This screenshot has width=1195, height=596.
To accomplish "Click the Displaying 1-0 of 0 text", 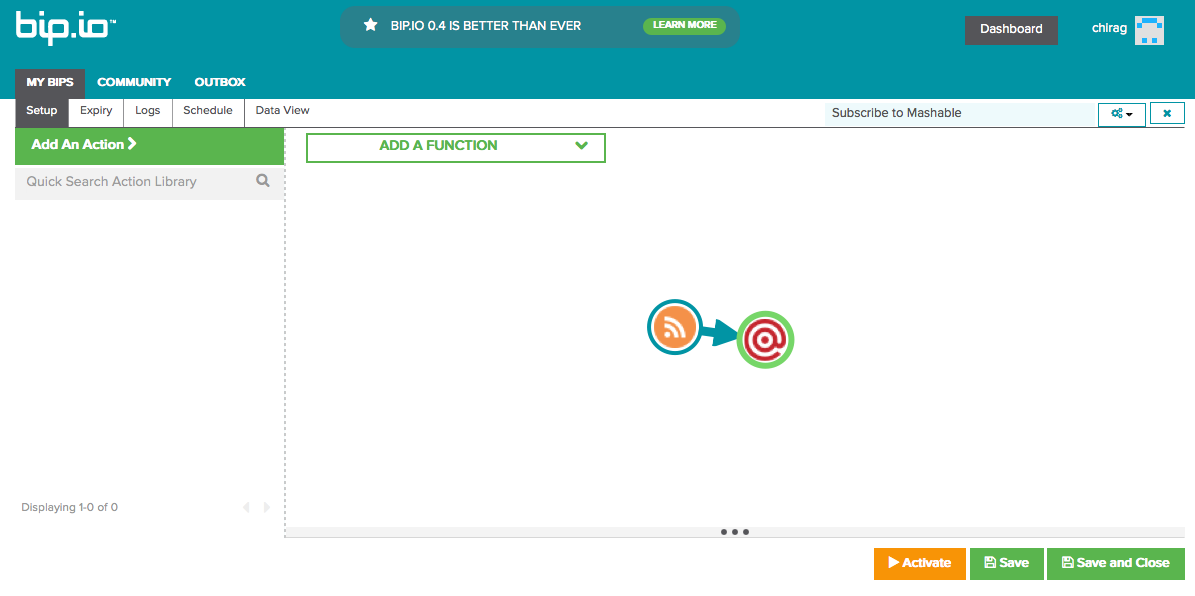I will pos(69,507).
